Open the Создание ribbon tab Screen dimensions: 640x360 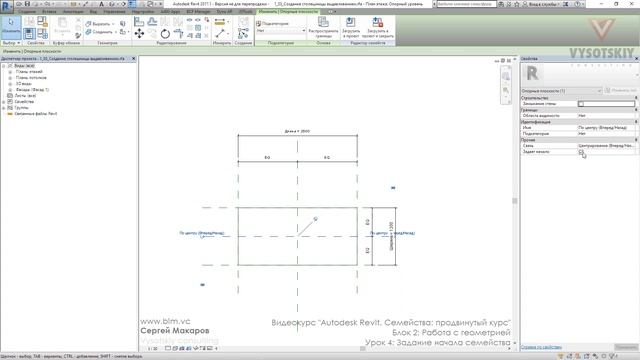point(27,11)
